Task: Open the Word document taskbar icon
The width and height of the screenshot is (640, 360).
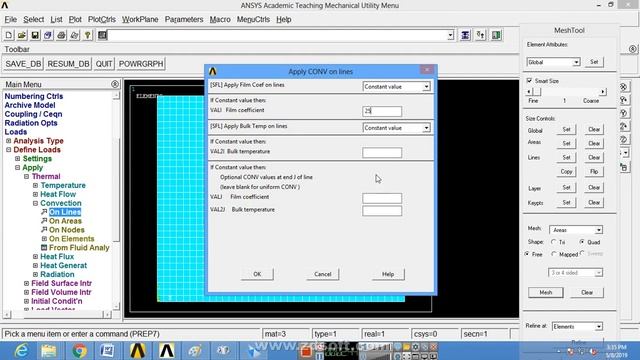Action: coord(108,351)
